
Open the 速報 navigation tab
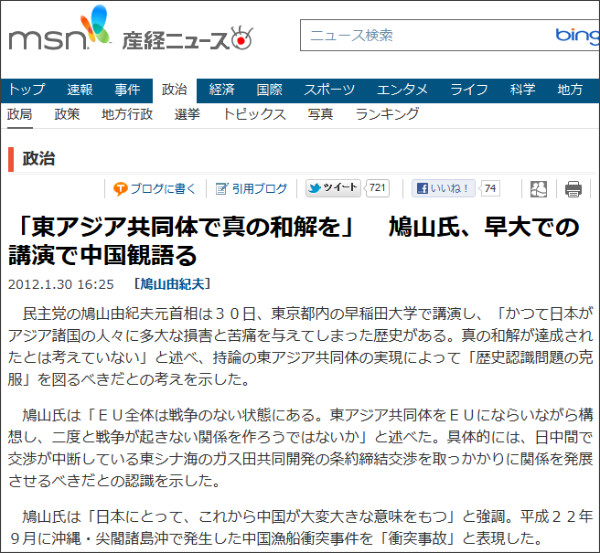(x=80, y=90)
